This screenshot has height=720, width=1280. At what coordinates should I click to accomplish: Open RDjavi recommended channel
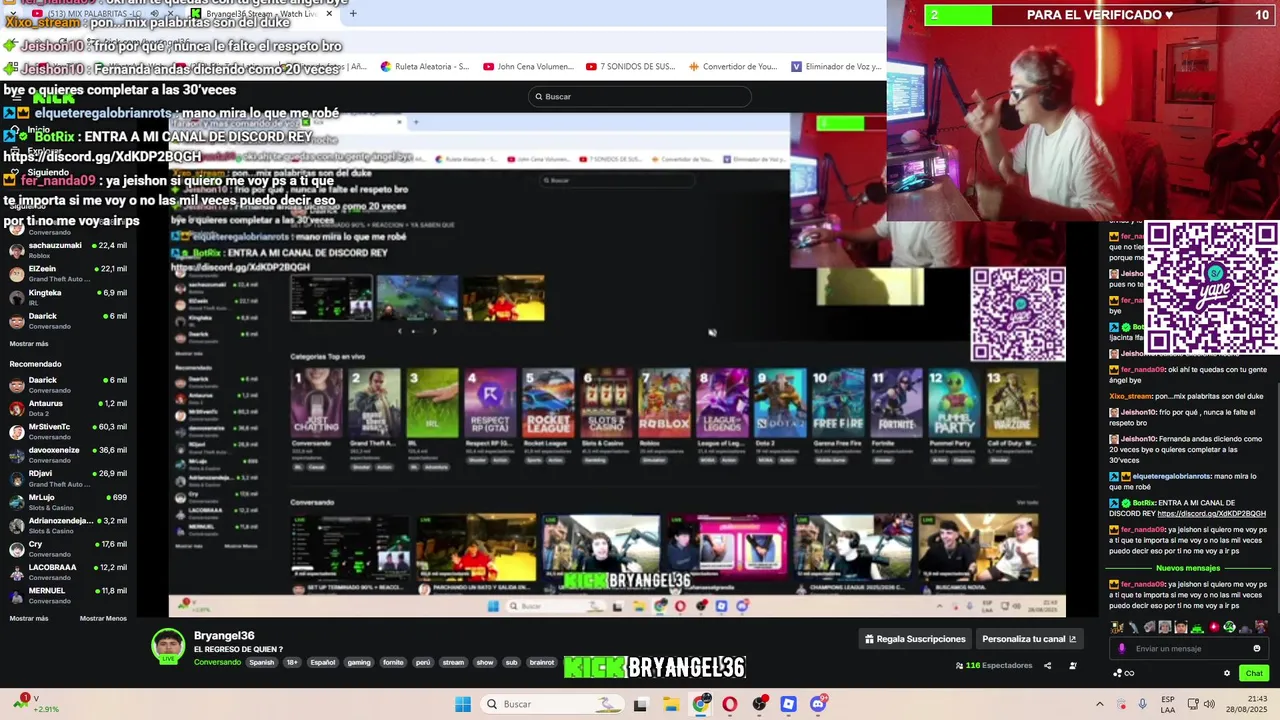tap(70, 478)
